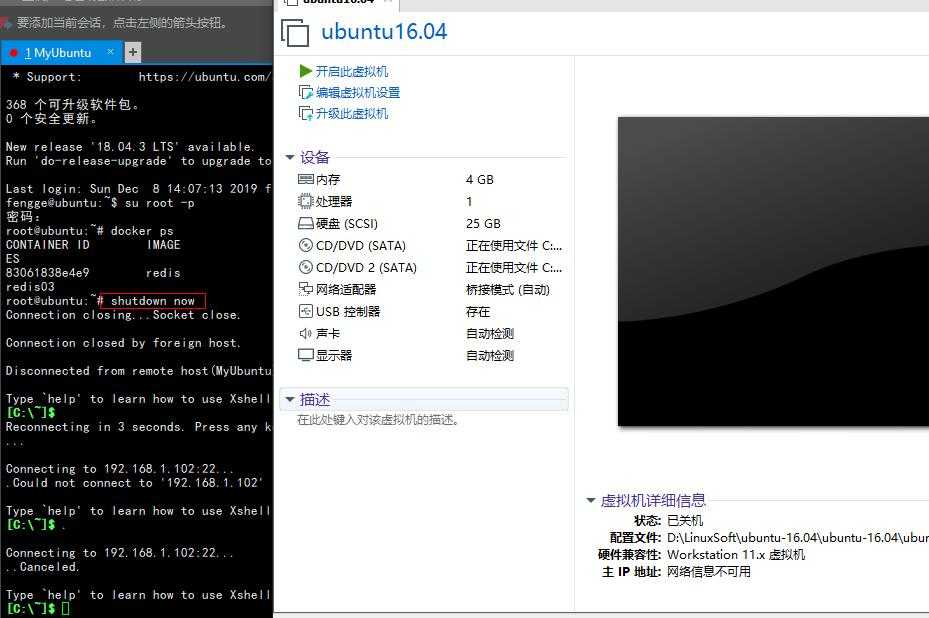
Task: Click the shutdown now command in terminal
Action: [152, 301]
